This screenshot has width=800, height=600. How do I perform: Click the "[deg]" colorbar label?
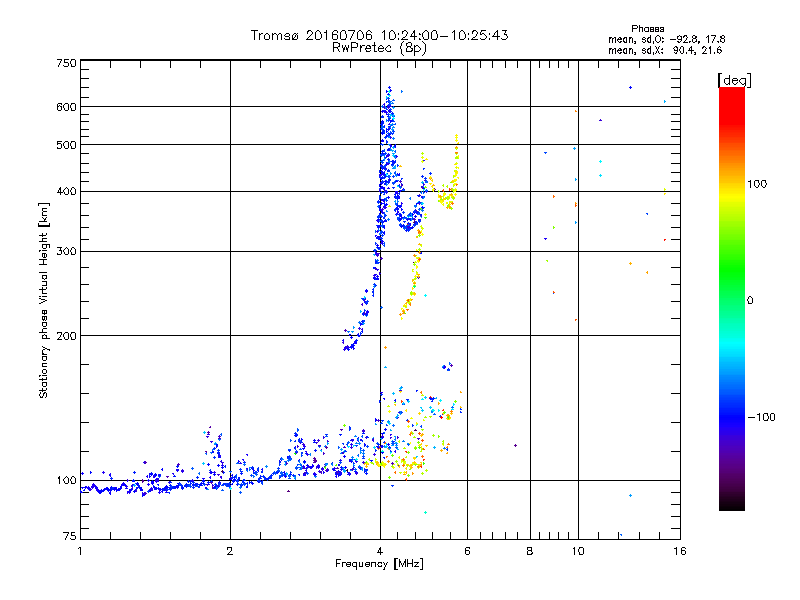(734, 80)
